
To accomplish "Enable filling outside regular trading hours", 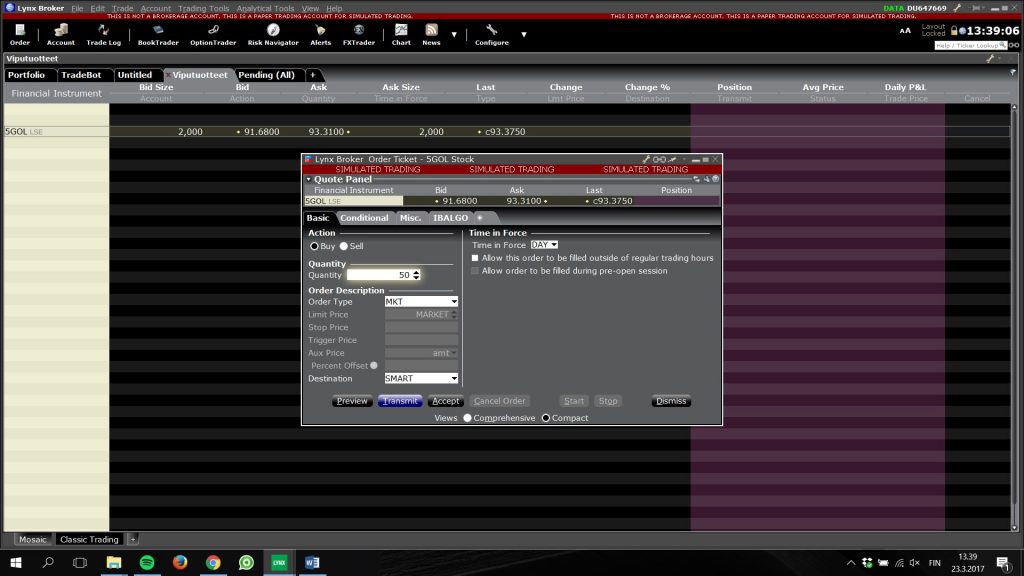I will point(475,258).
